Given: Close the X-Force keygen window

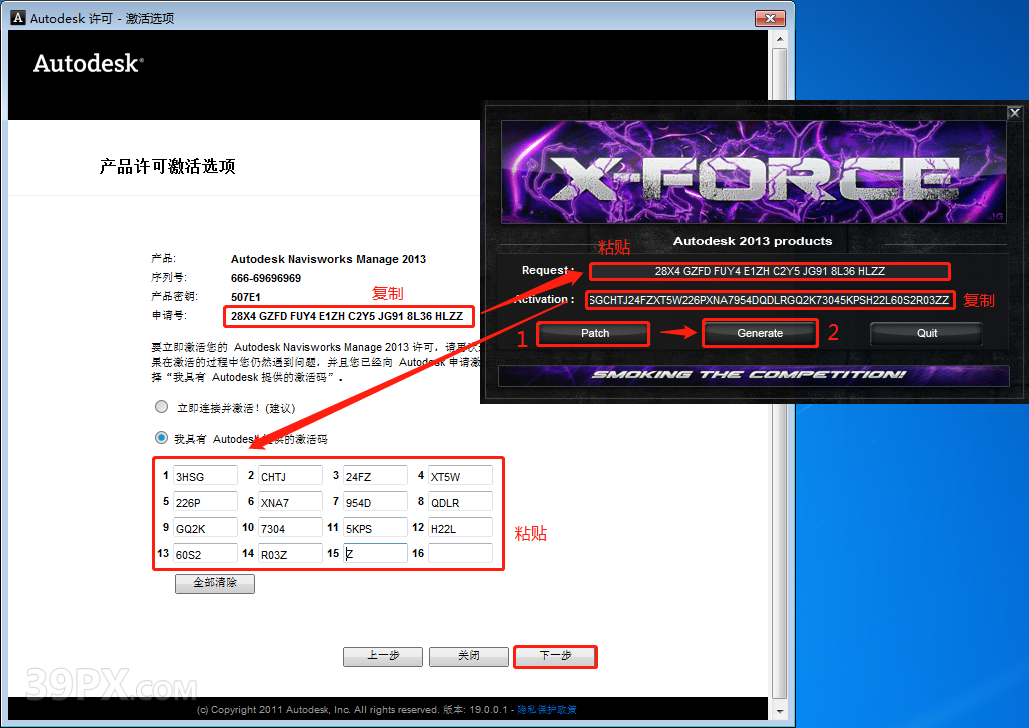Looking at the screenshot, I should 1014,112.
